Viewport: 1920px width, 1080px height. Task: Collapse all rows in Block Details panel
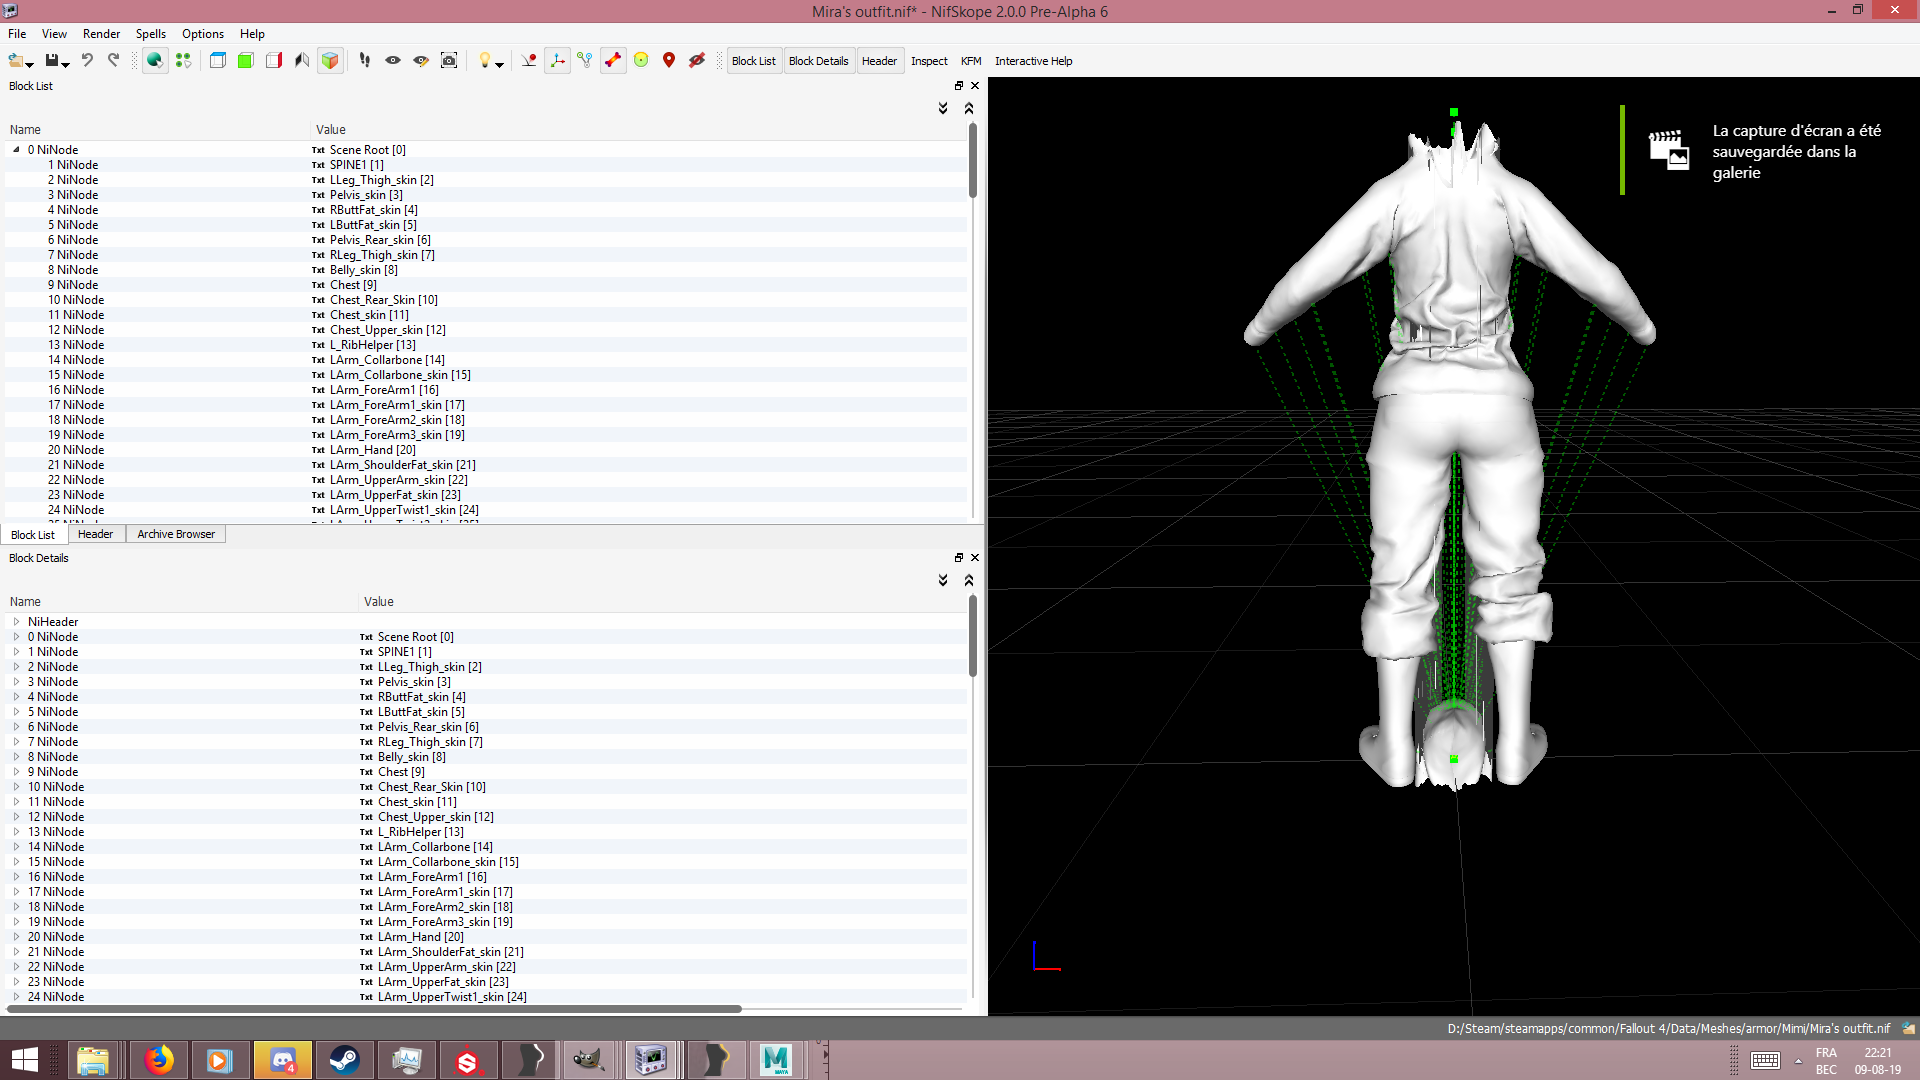point(969,580)
